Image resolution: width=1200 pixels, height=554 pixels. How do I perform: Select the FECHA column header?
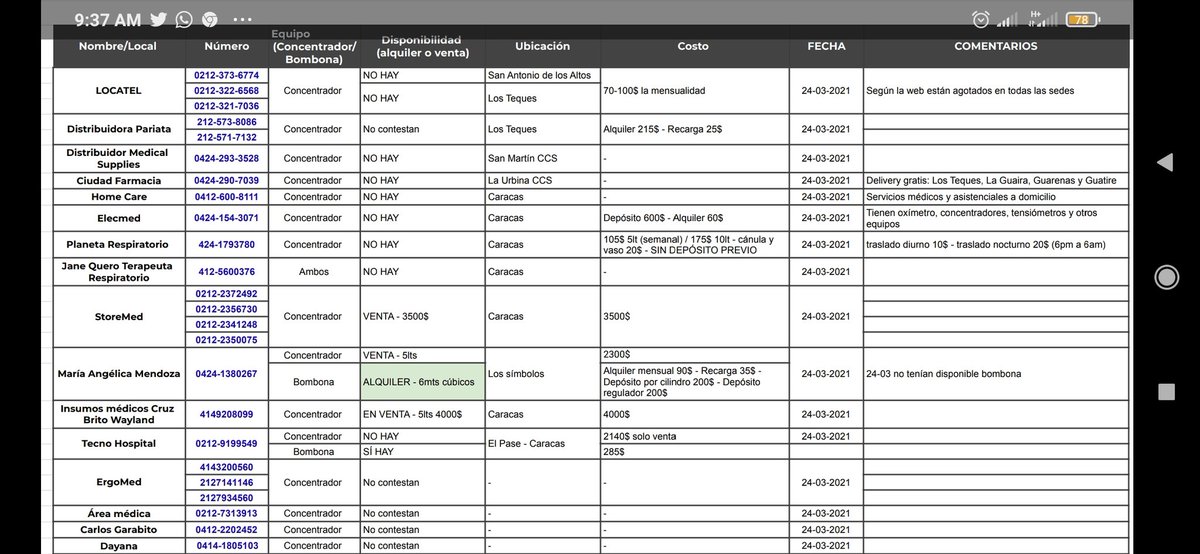(826, 46)
